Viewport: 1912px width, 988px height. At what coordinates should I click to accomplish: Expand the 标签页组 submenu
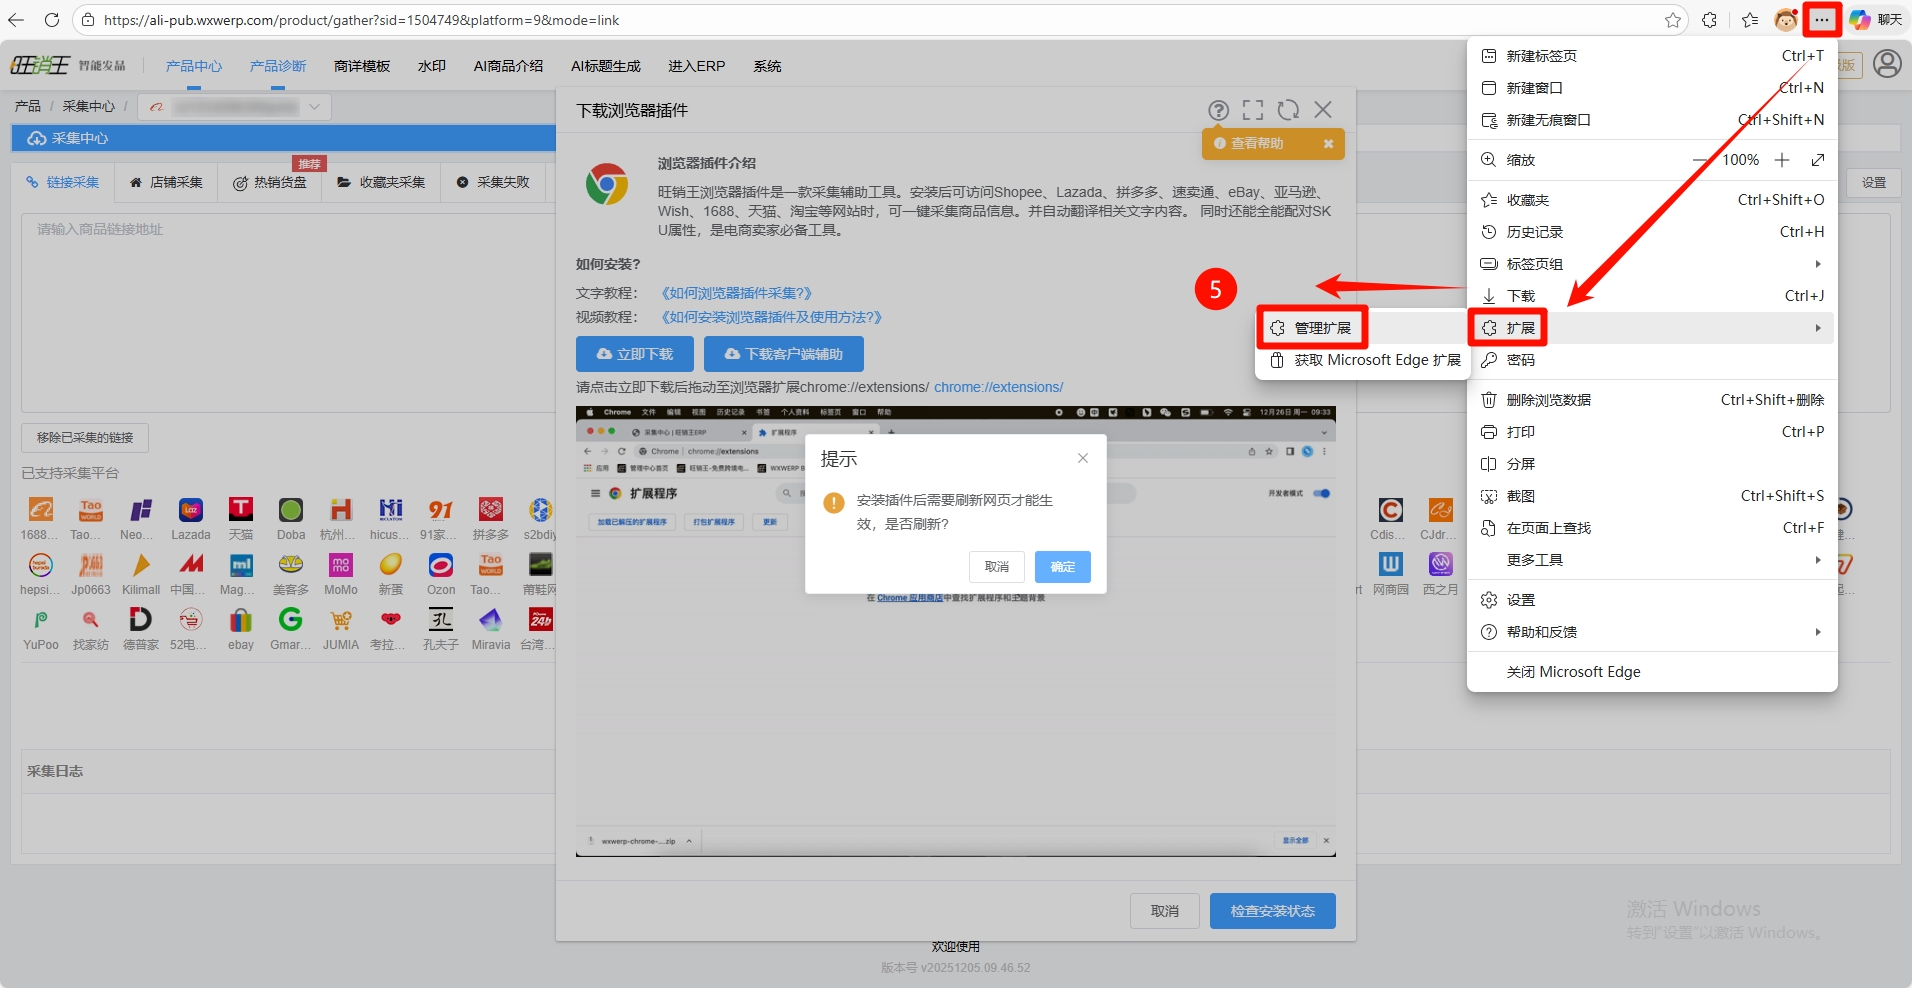click(x=1817, y=264)
